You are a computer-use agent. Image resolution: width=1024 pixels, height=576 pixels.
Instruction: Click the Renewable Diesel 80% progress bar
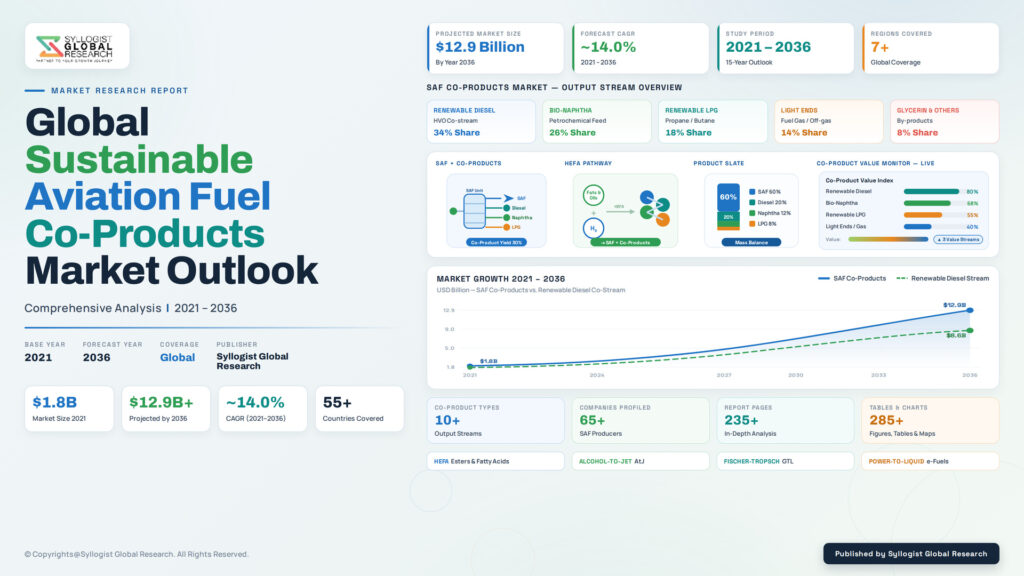pyautogui.click(x=931, y=191)
